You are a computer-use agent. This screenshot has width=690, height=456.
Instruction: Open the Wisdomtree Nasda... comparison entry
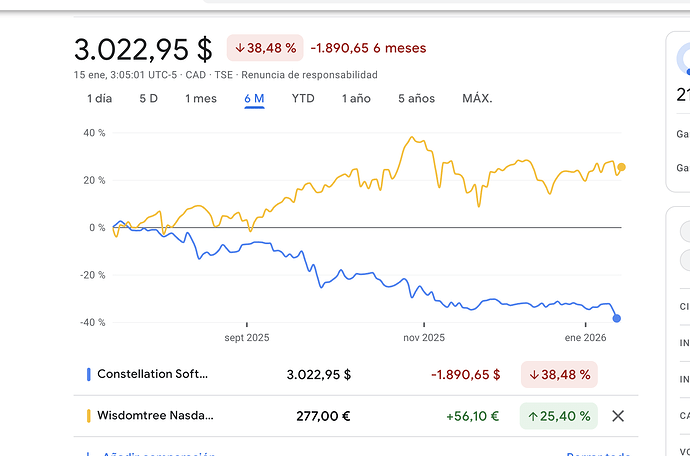(x=155, y=416)
